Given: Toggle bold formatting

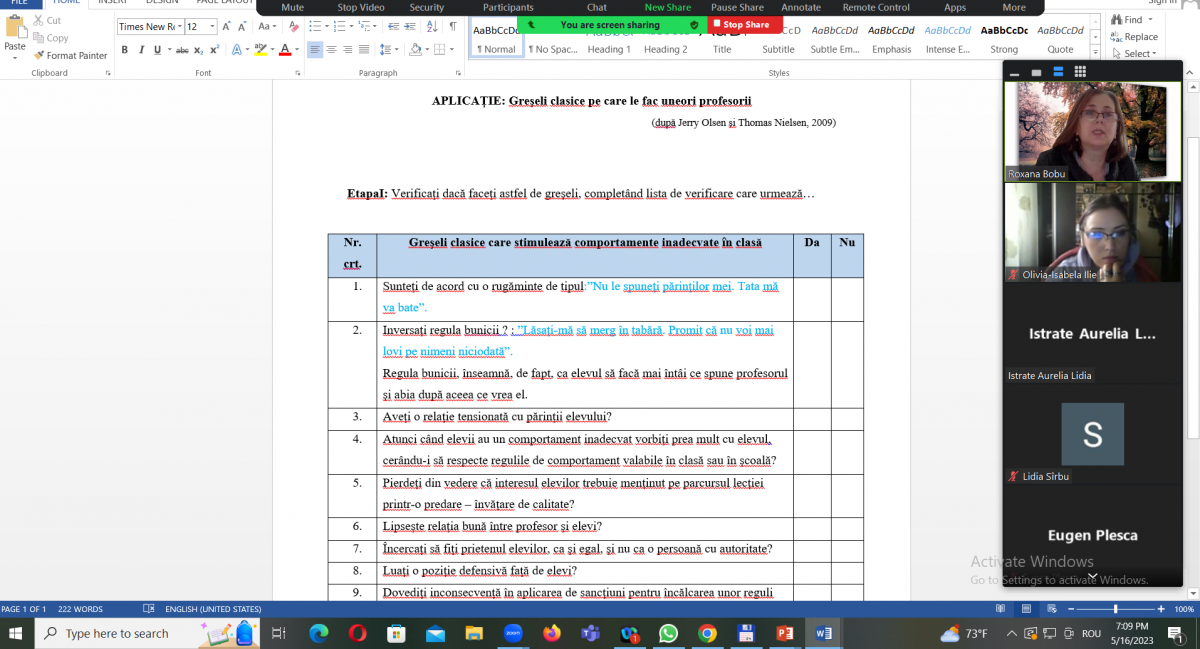Looking at the screenshot, I should tap(125, 50).
